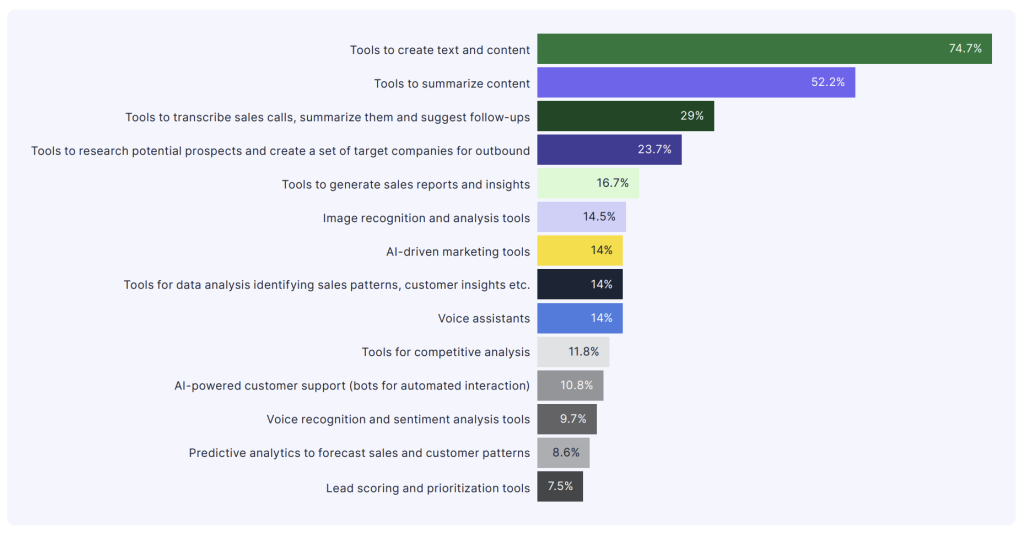Click the 'AI-driven marketing tools' label
1024x533 pixels.
click(x=458, y=251)
